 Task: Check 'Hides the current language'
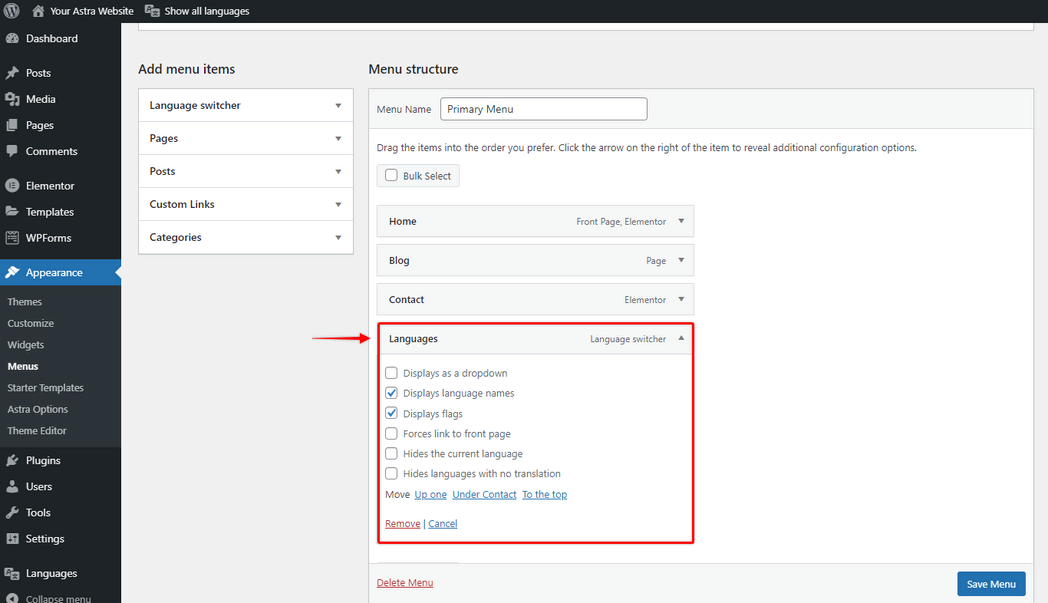(391, 453)
